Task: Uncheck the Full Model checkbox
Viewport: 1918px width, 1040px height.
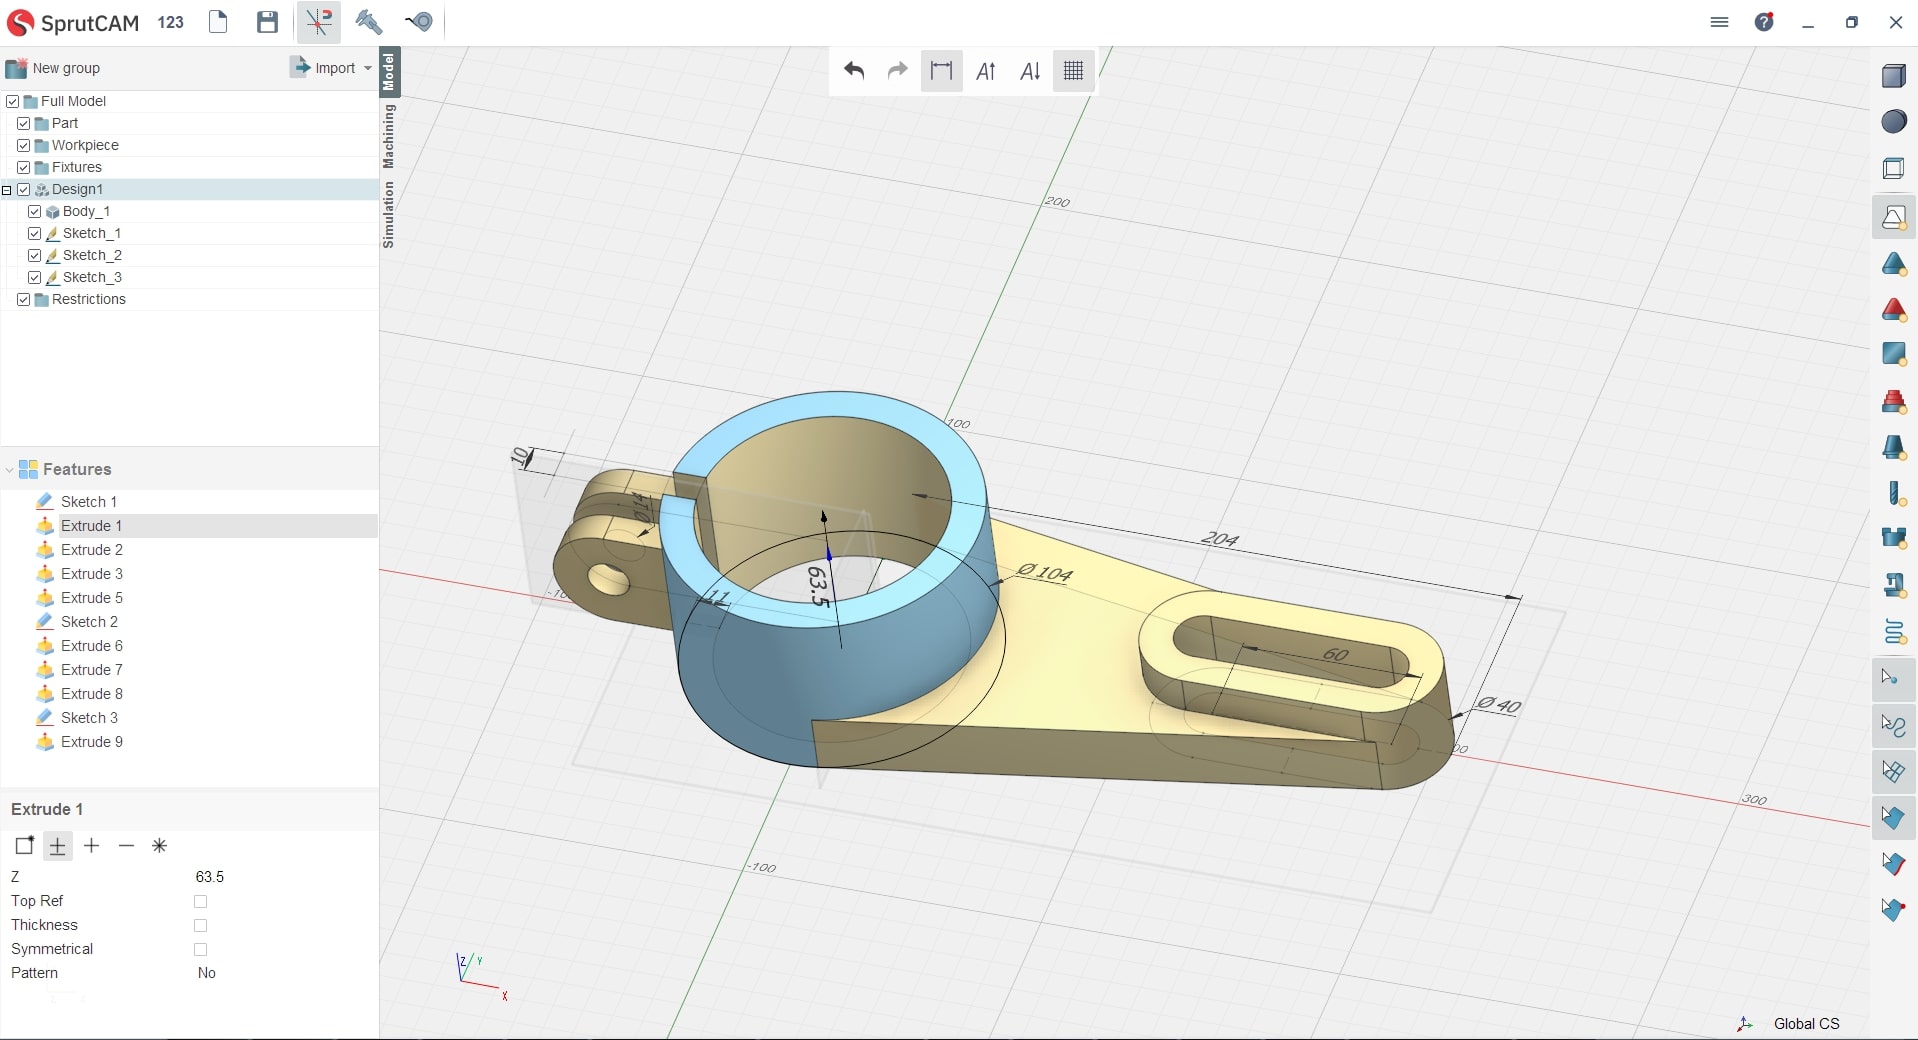Action: [13, 101]
